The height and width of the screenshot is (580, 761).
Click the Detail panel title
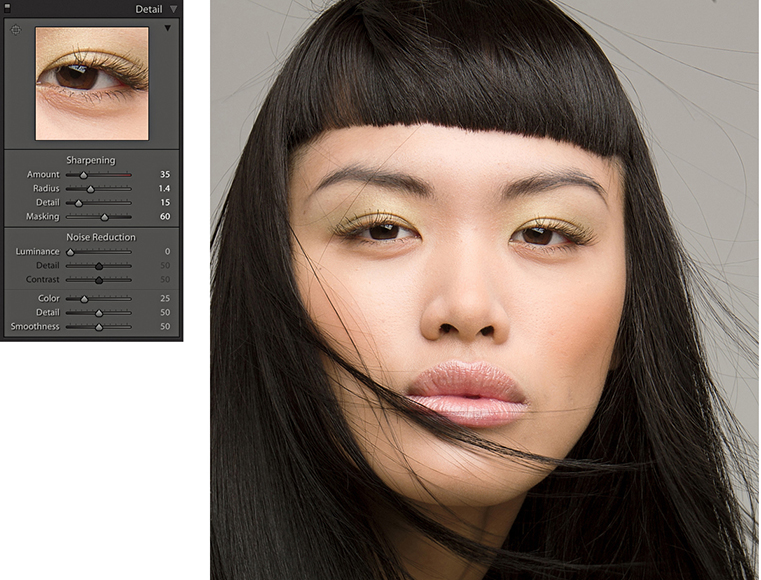[x=149, y=9]
